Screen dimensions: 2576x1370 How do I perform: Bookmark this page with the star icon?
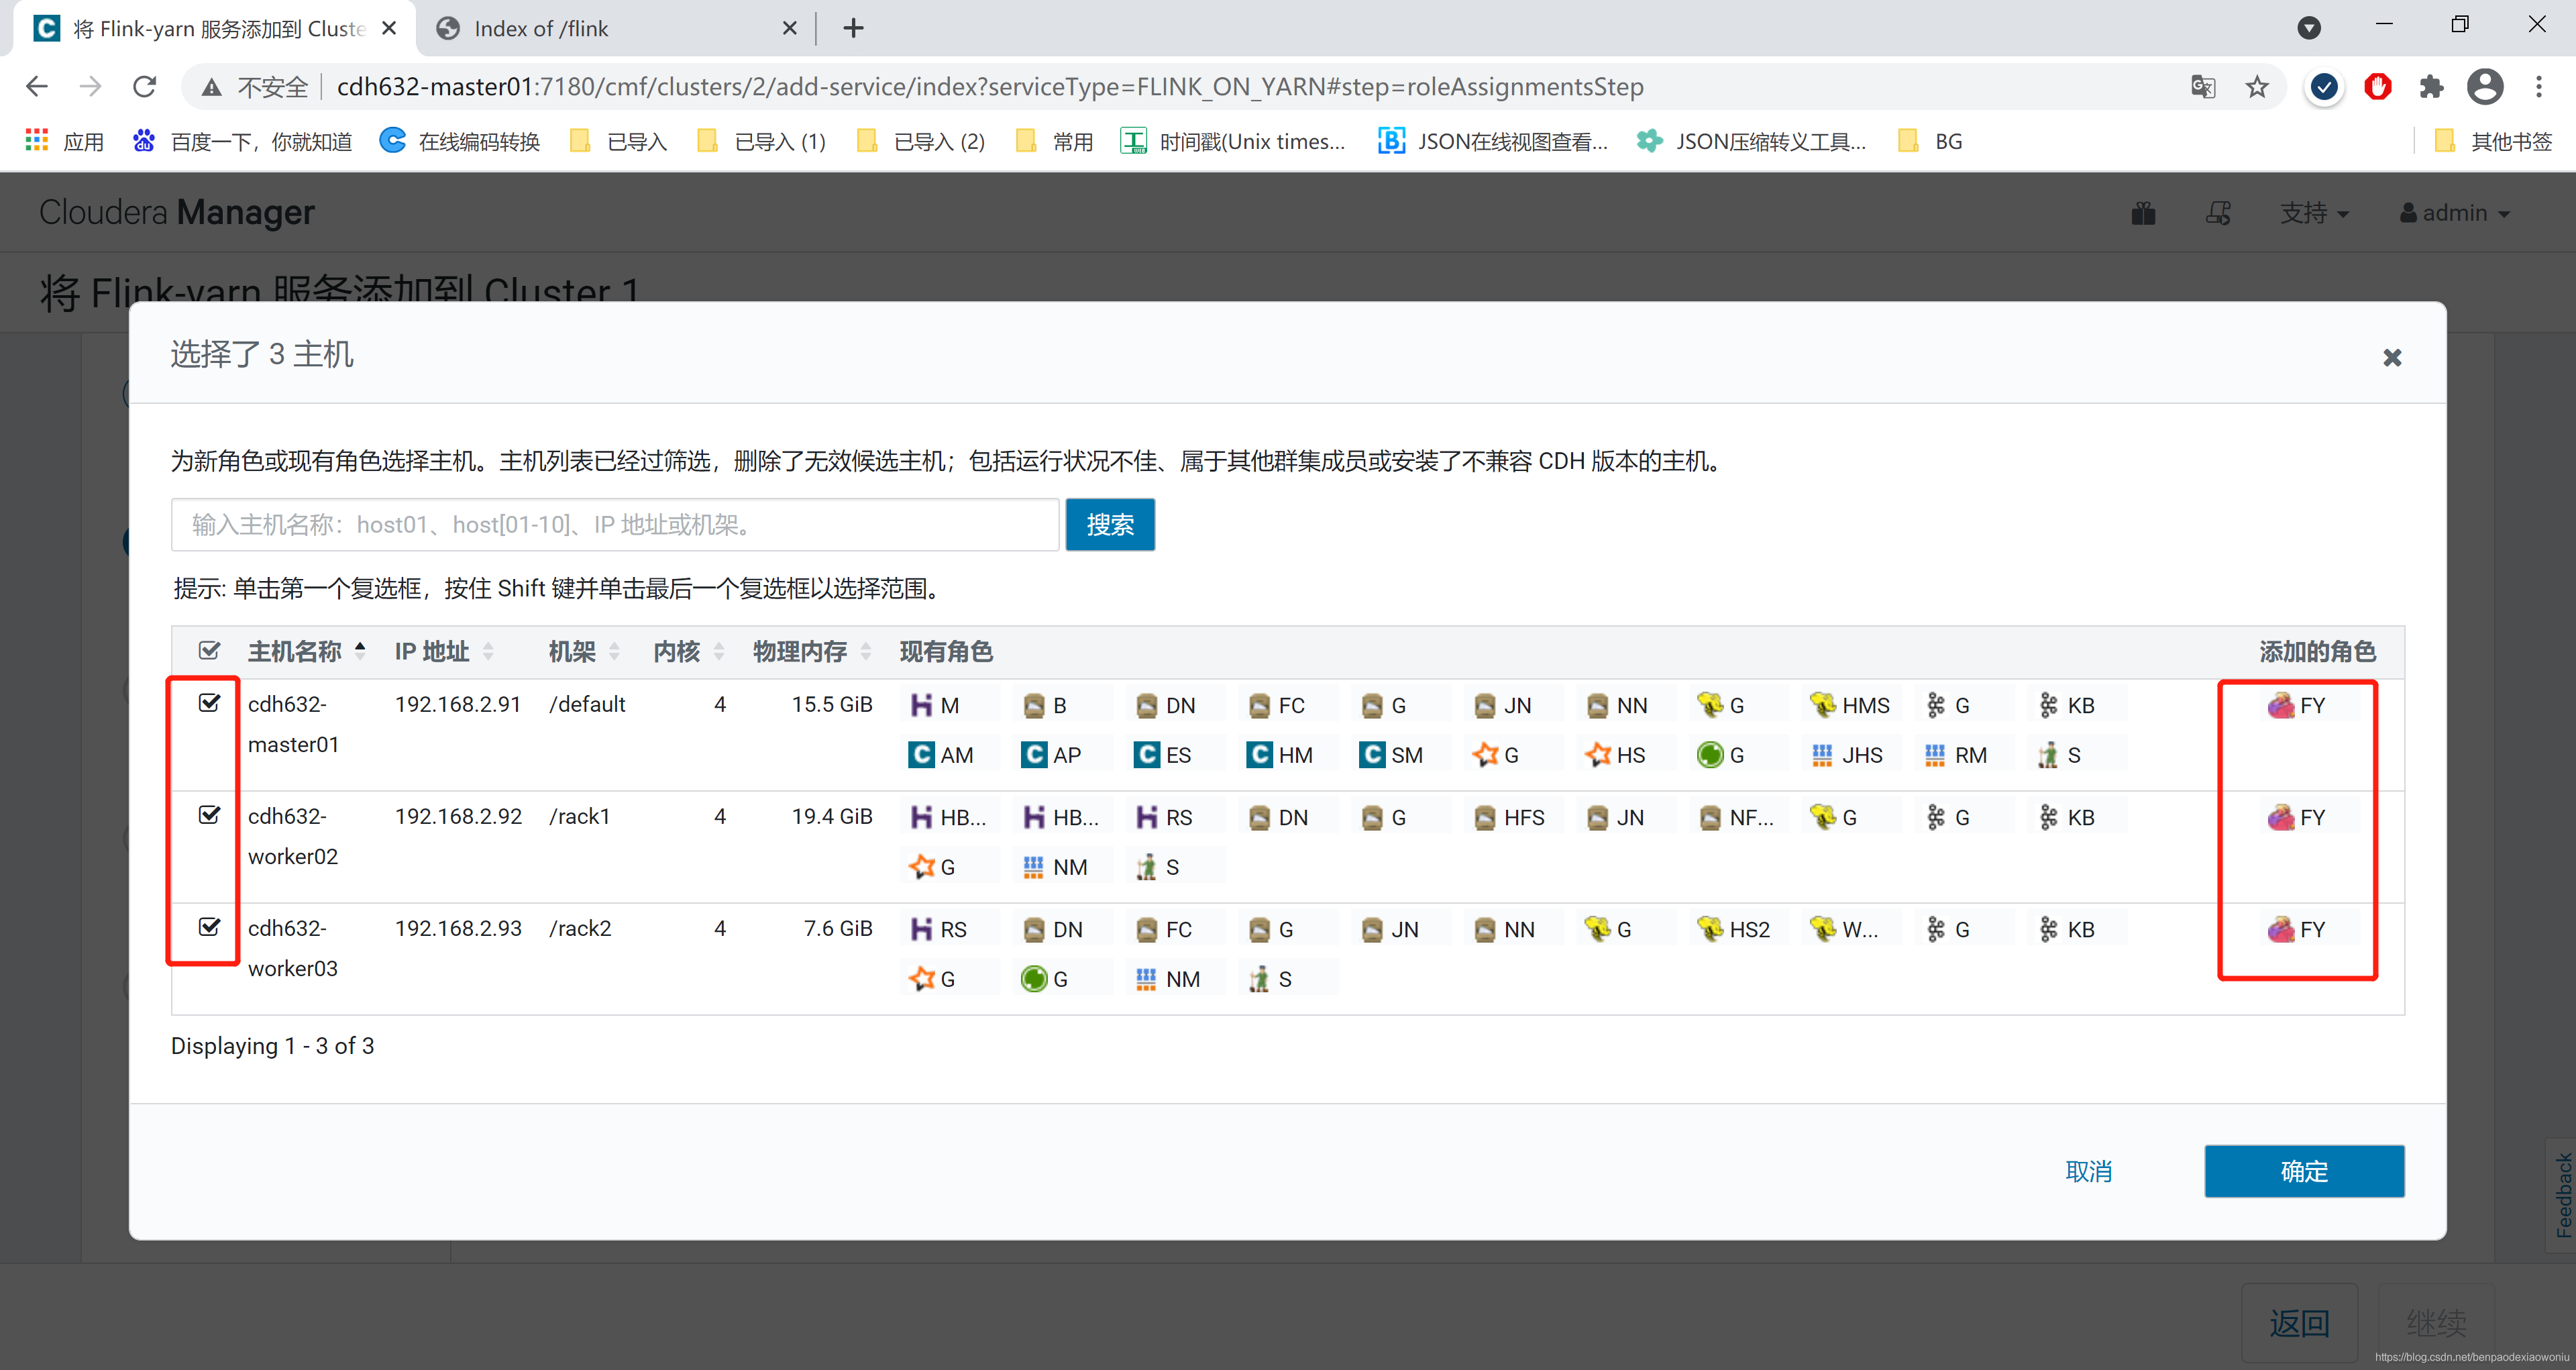coord(2257,87)
